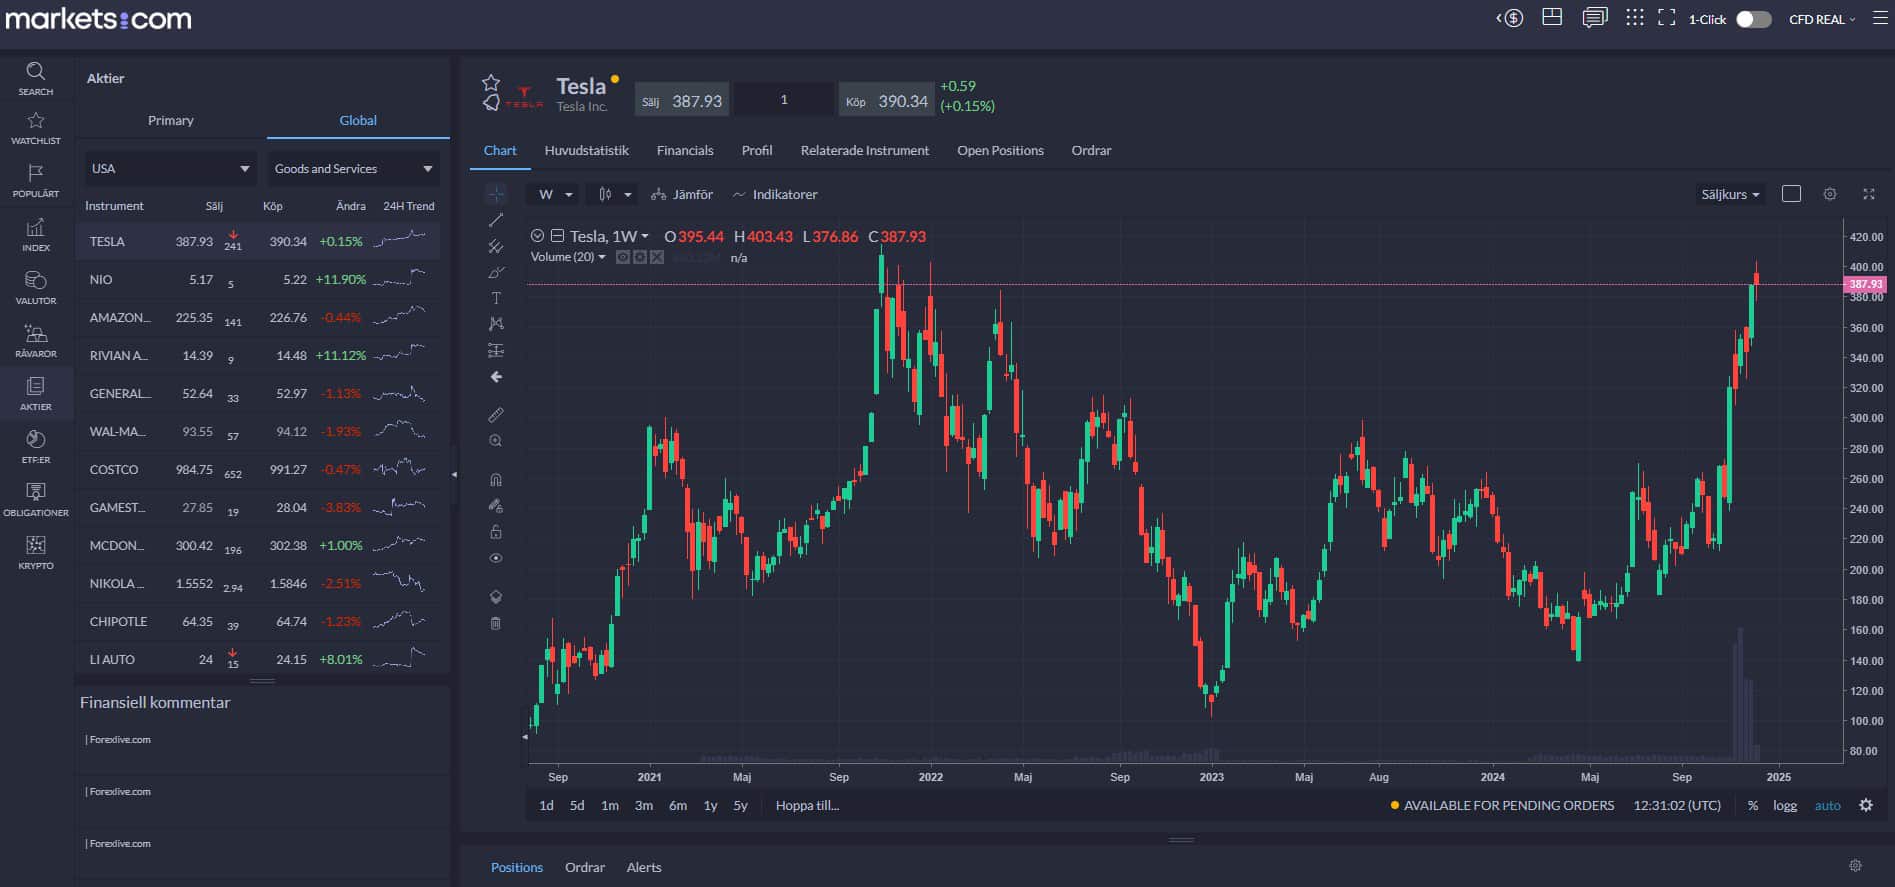Image resolution: width=1895 pixels, height=887 pixels.
Task: Toggle lock all drawing tools
Action: click(496, 532)
